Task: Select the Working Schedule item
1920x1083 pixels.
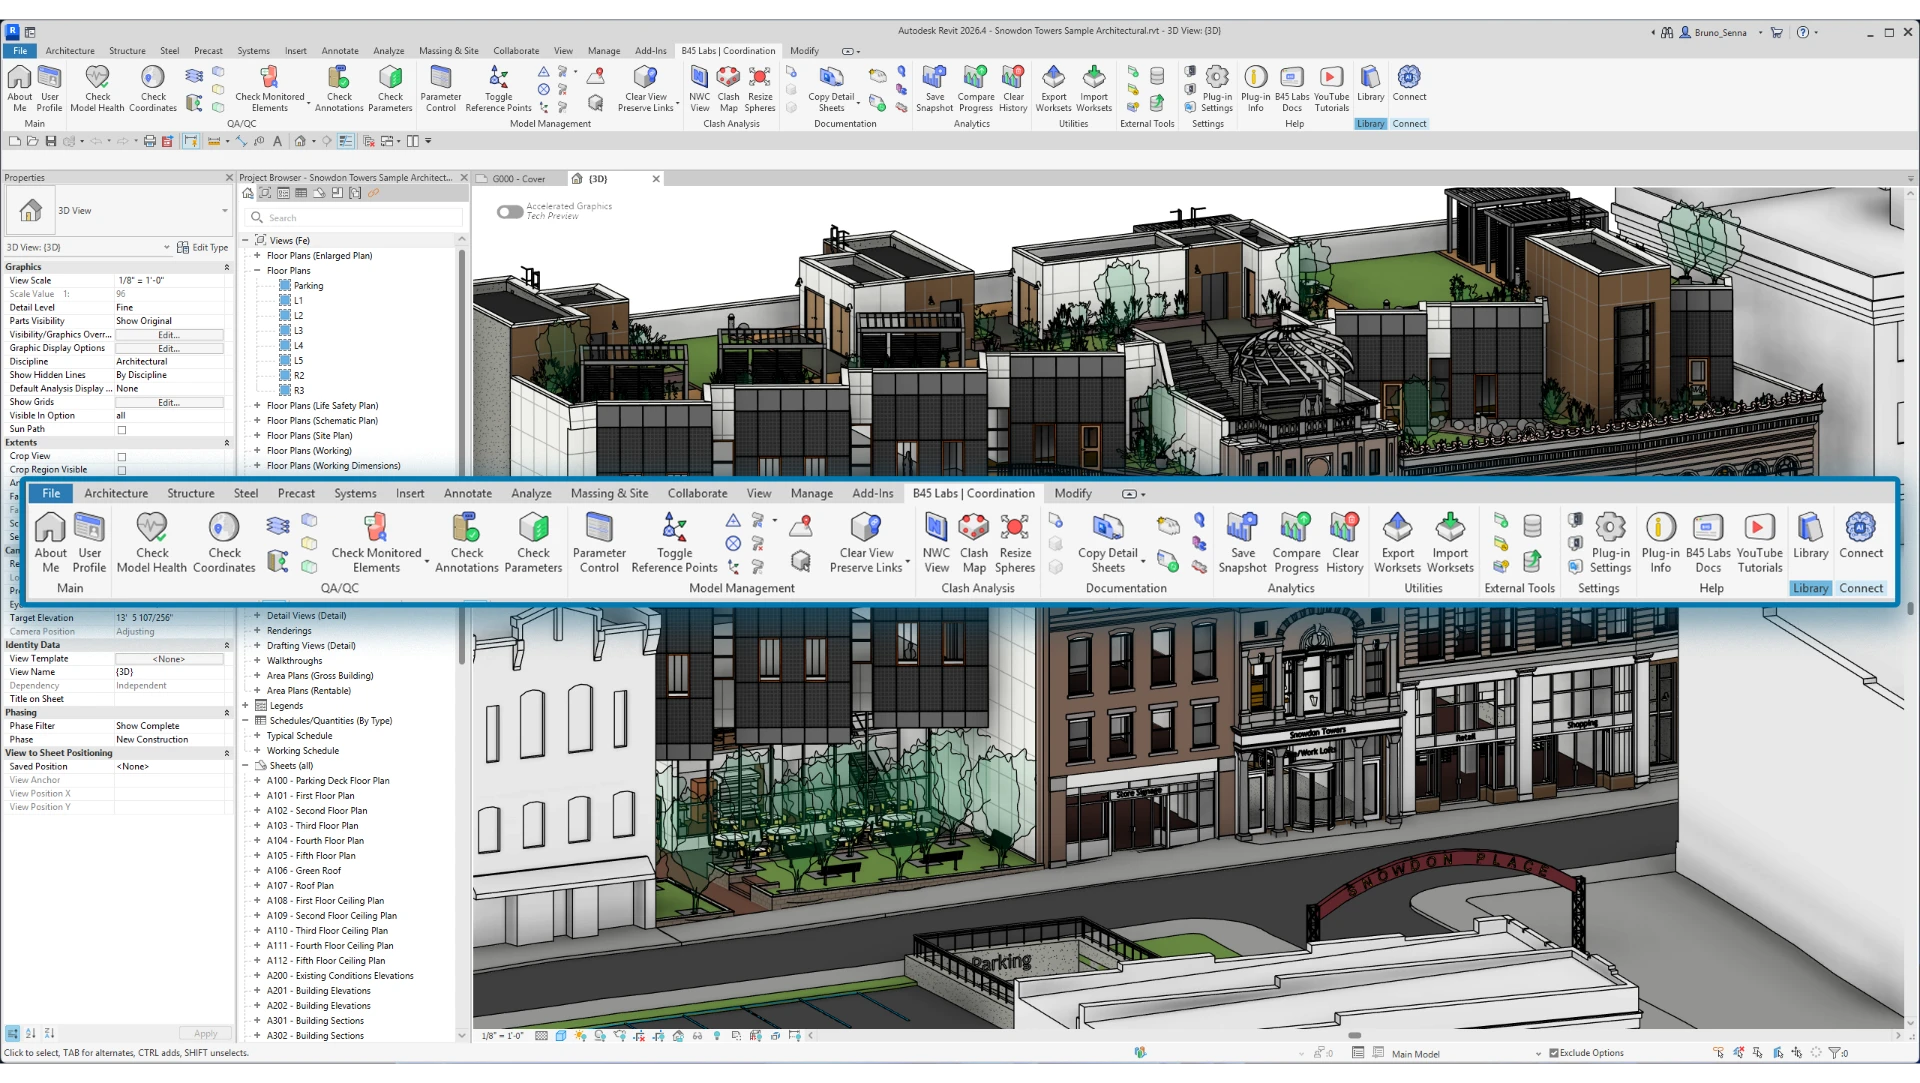Action: (x=303, y=751)
